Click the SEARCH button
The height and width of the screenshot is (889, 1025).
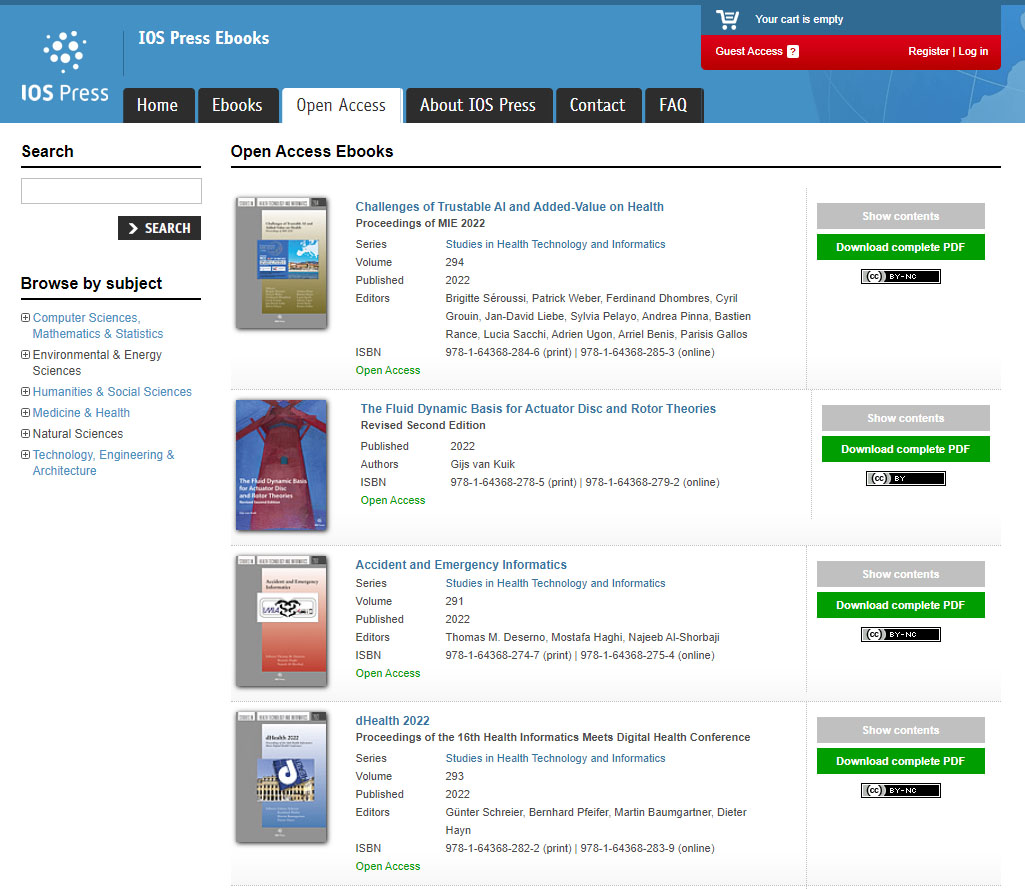coord(160,228)
